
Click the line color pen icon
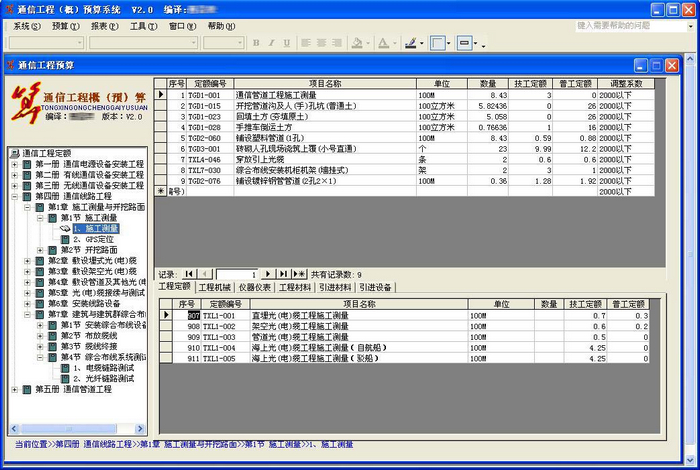tap(411, 43)
